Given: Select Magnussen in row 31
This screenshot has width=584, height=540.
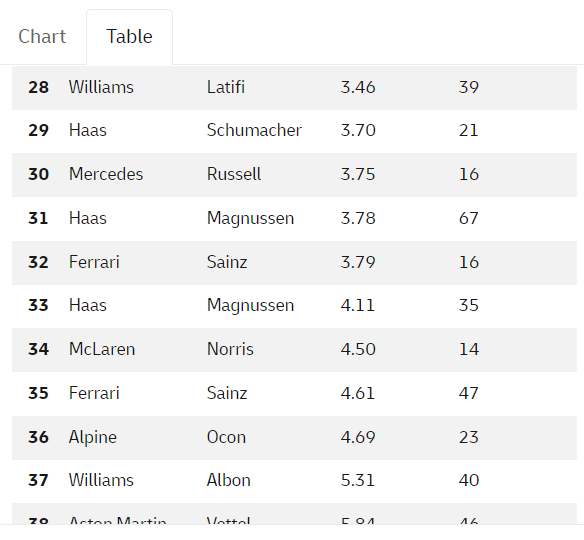Looking at the screenshot, I should click(x=250, y=218).
